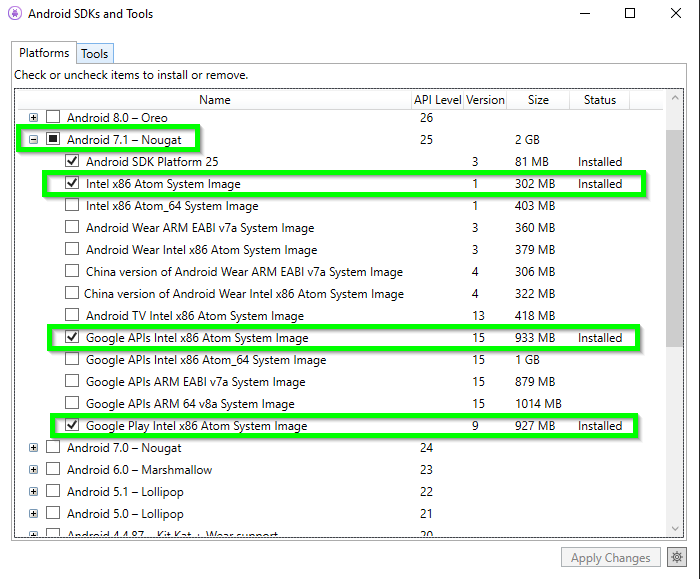Click API level 23 cell
The width and height of the screenshot is (700, 579).
tap(426, 470)
